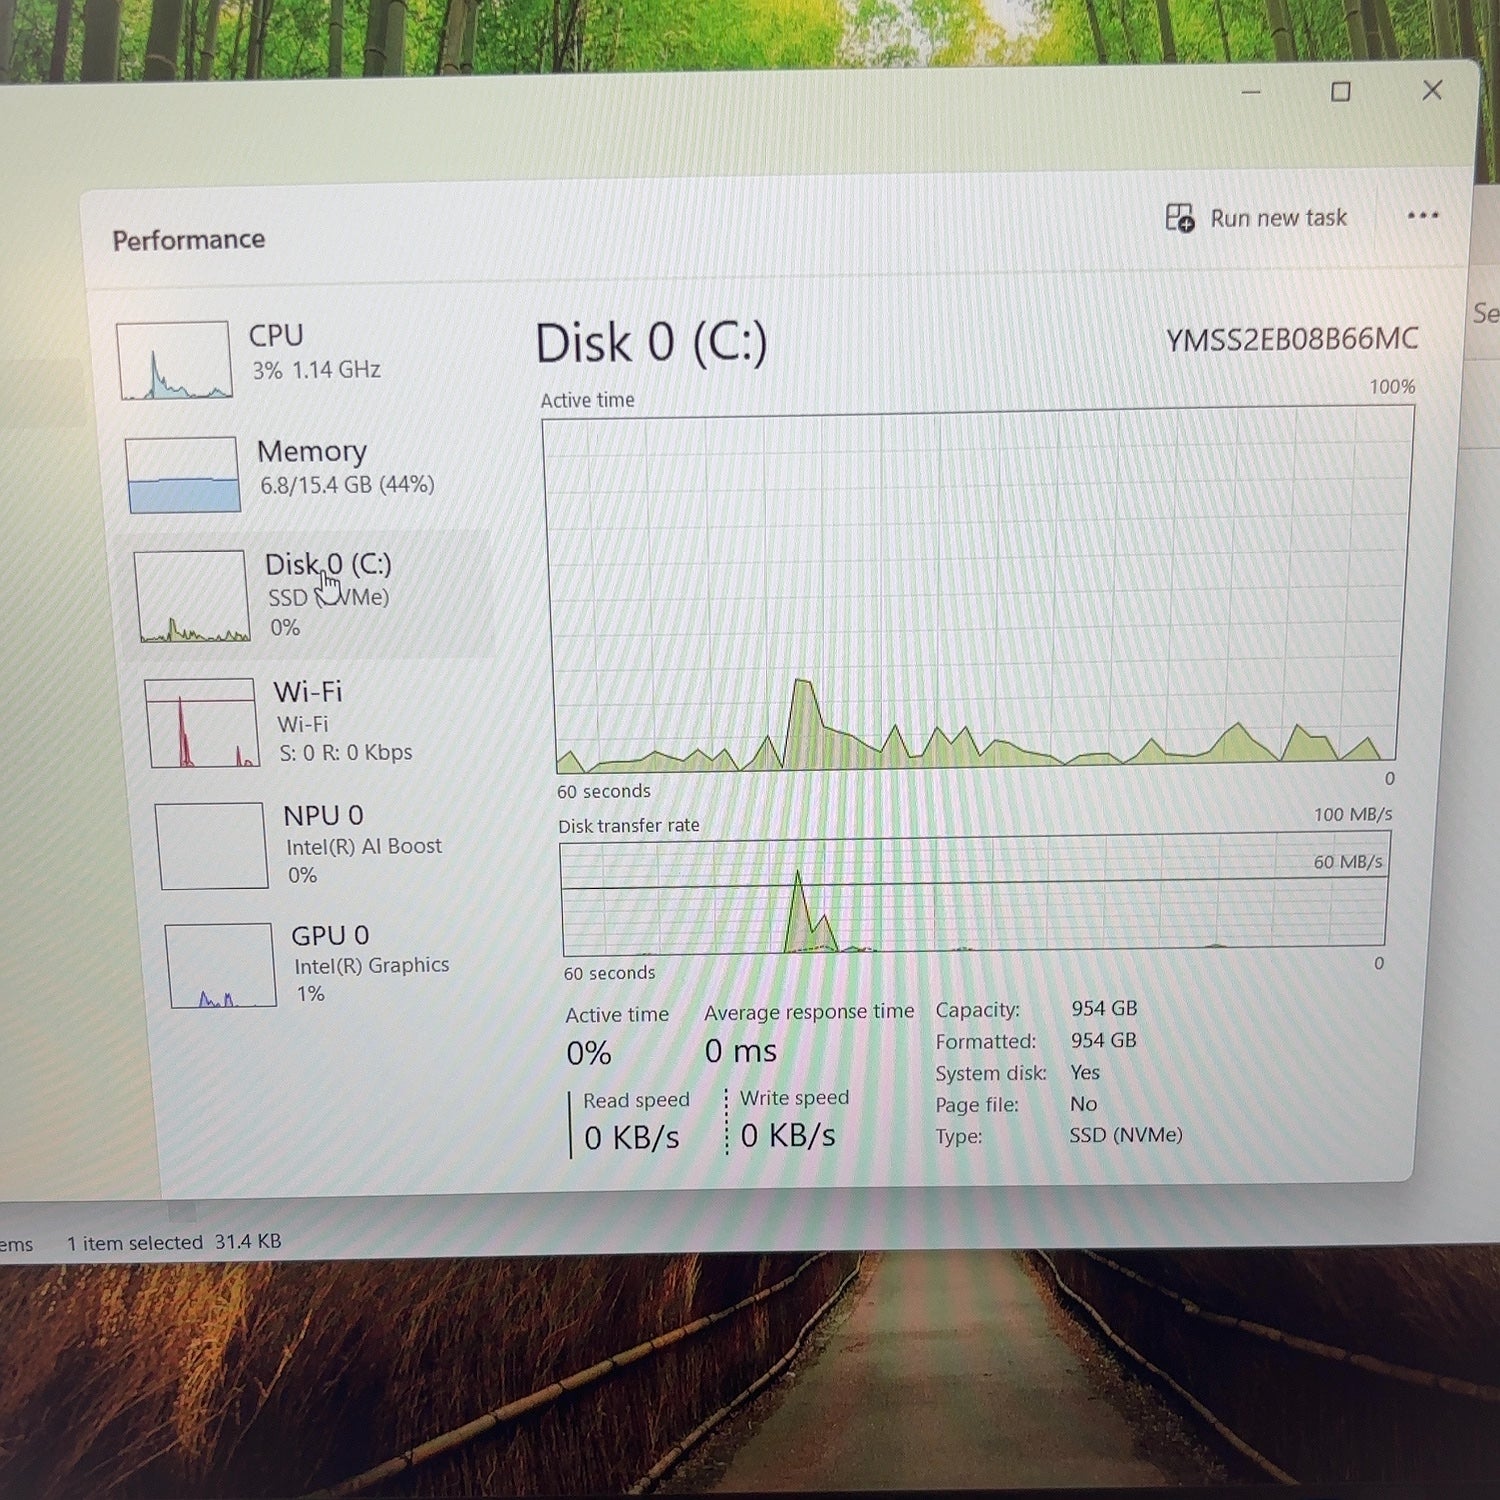Select the Disk 0 (C:) sidebar graph
Image resolution: width=1500 pixels, height=1500 pixels.
coord(191,596)
